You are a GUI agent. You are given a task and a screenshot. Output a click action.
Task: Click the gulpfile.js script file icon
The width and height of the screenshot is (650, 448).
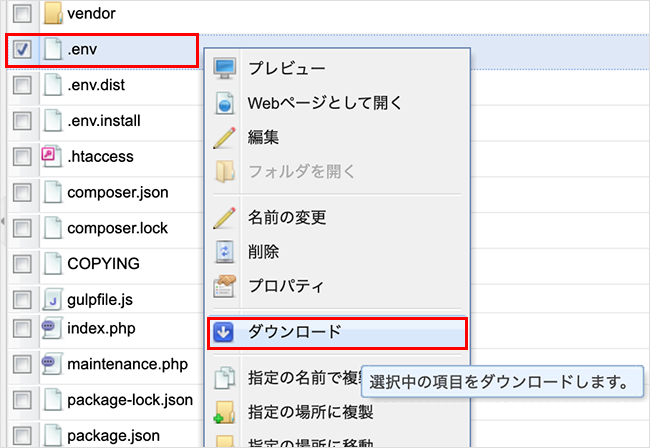pos(52,300)
